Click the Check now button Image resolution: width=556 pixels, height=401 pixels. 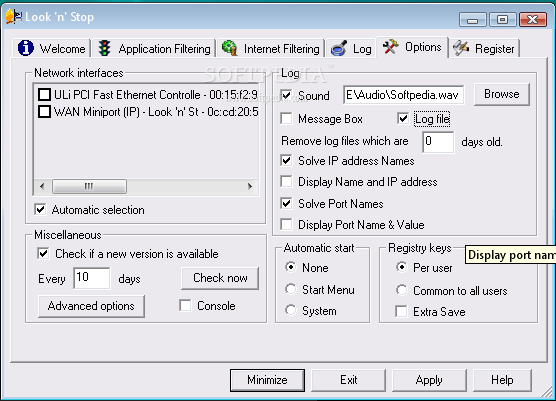(220, 278)
